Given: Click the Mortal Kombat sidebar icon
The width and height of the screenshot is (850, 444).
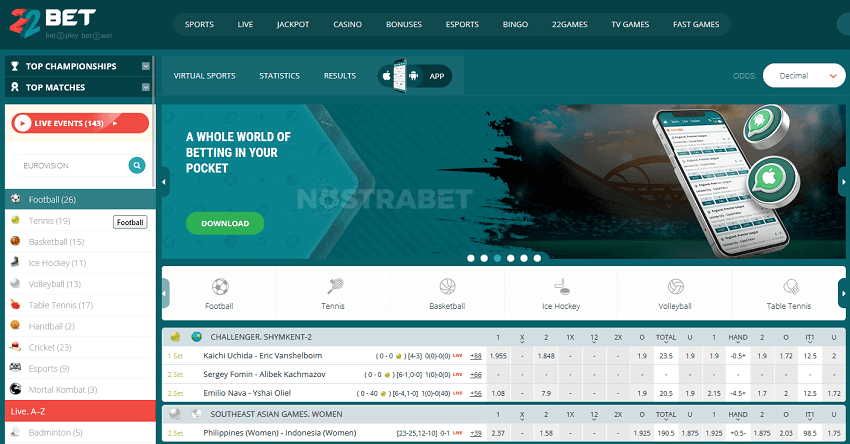Looking at the screenshot, I should 16,389.
